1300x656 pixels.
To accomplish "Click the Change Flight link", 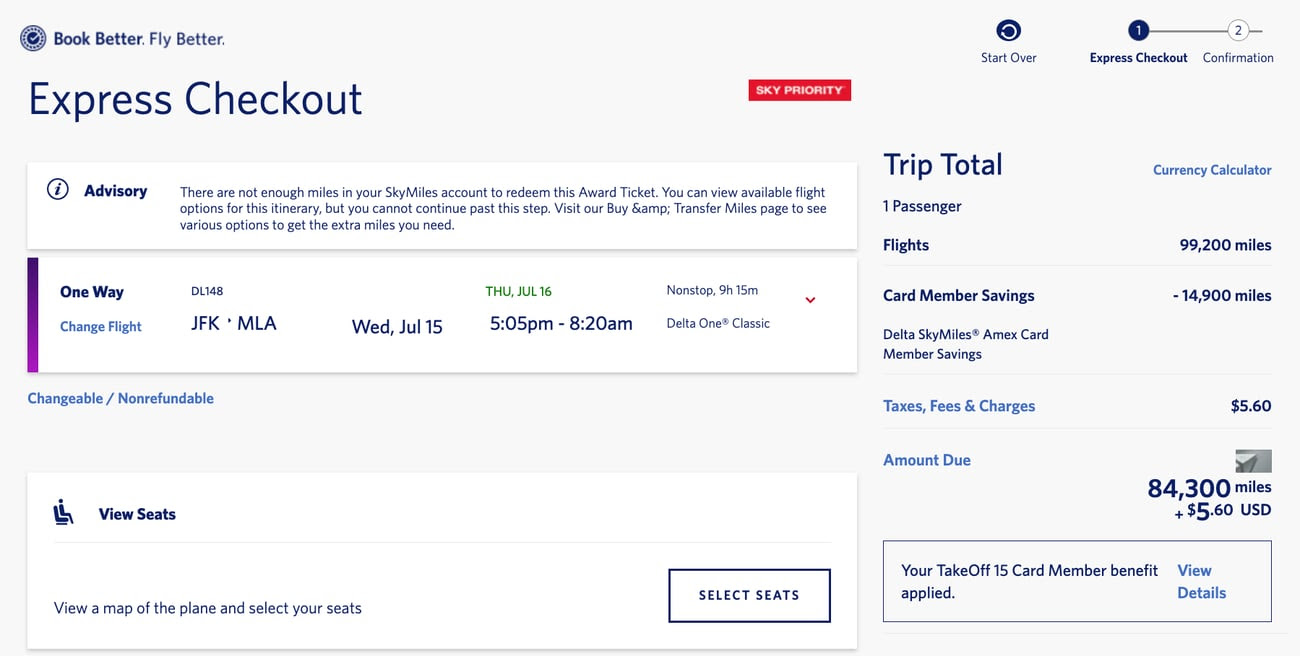I will click(x=100, y=326).
